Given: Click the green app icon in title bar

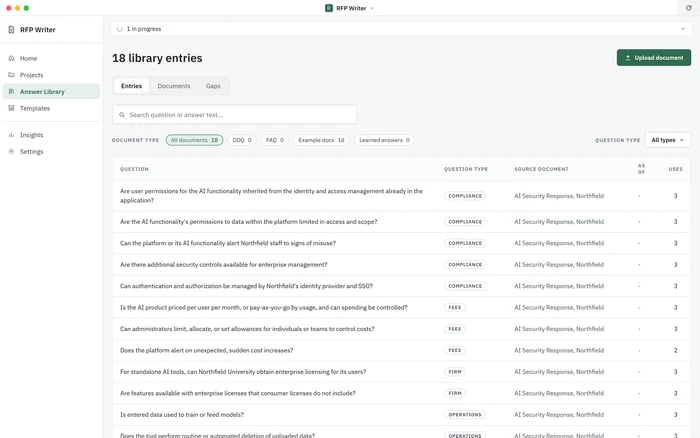Looking at the screenshot, I should 329,8.
